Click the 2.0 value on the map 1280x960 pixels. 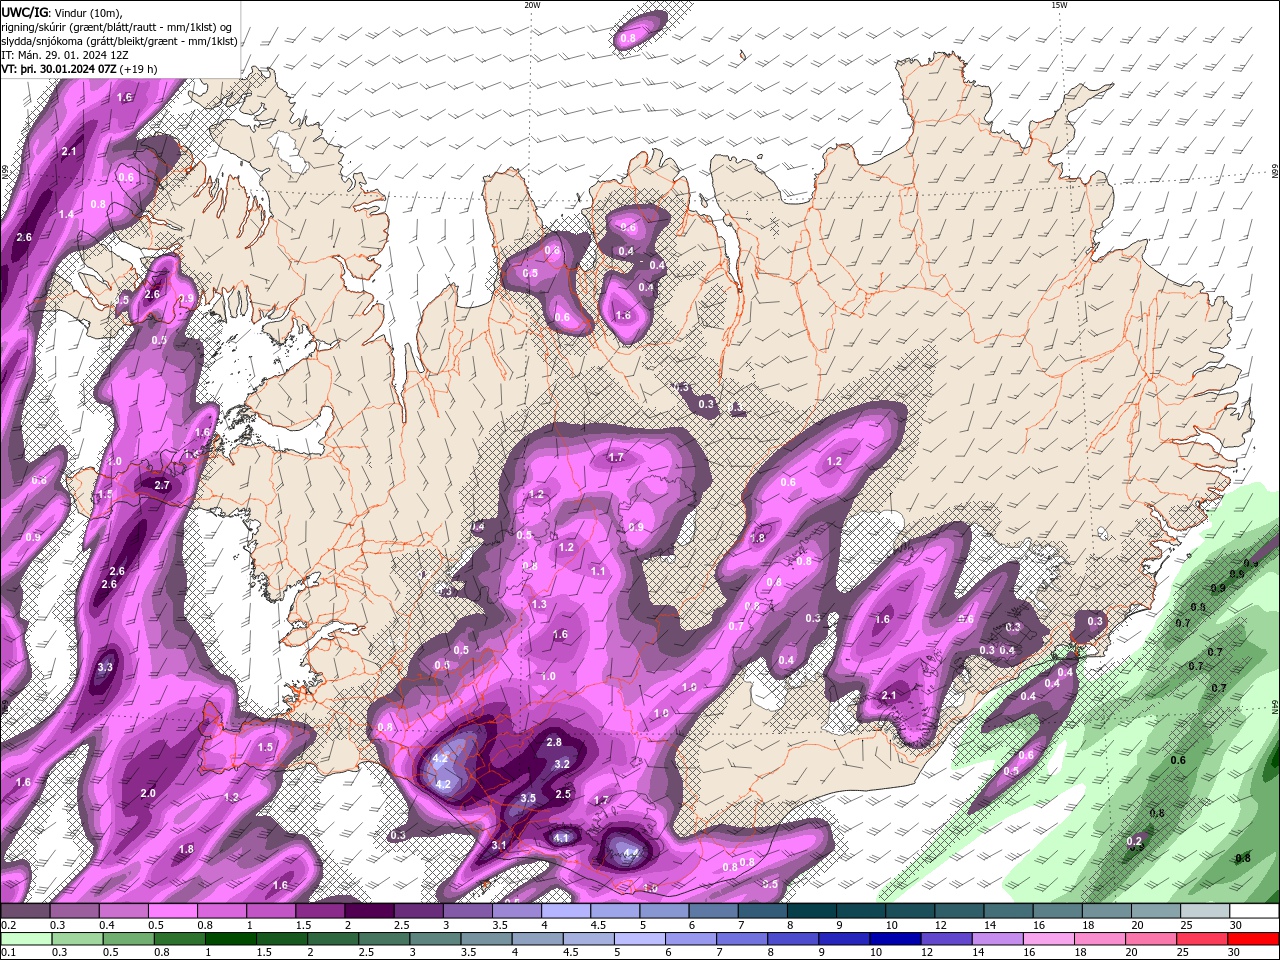point(148,793)
